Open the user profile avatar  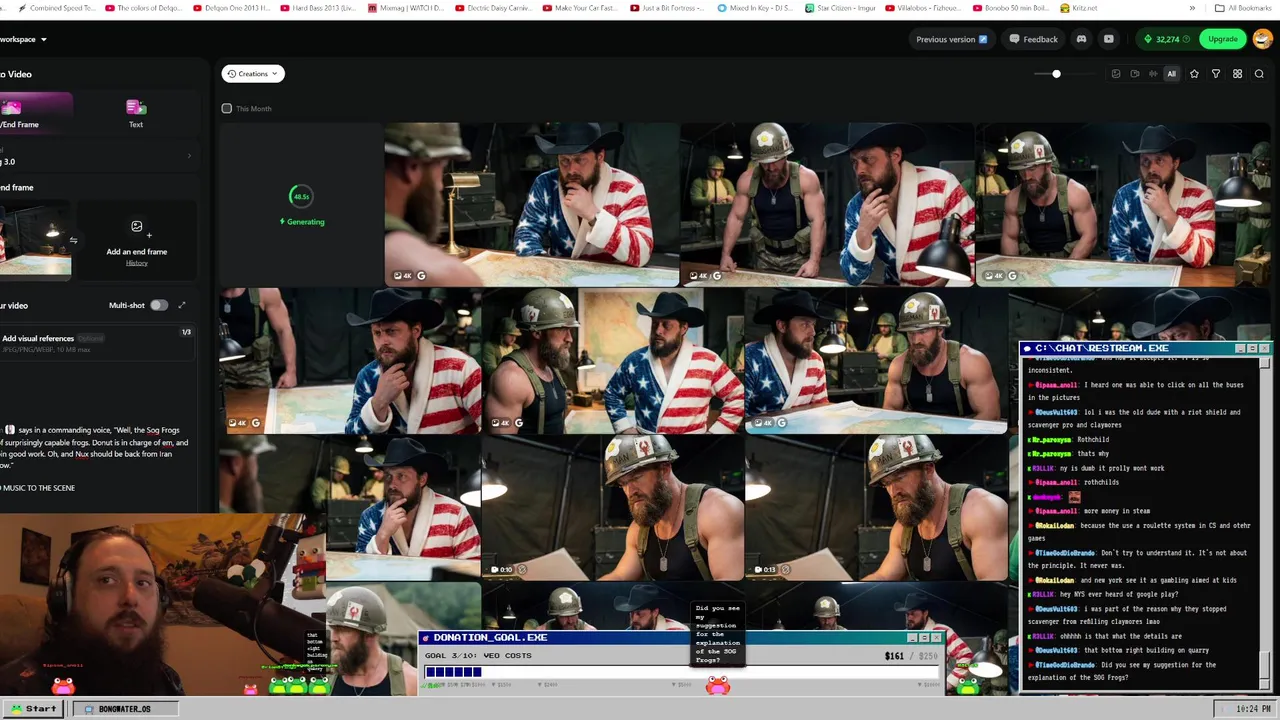point(1262,39)
